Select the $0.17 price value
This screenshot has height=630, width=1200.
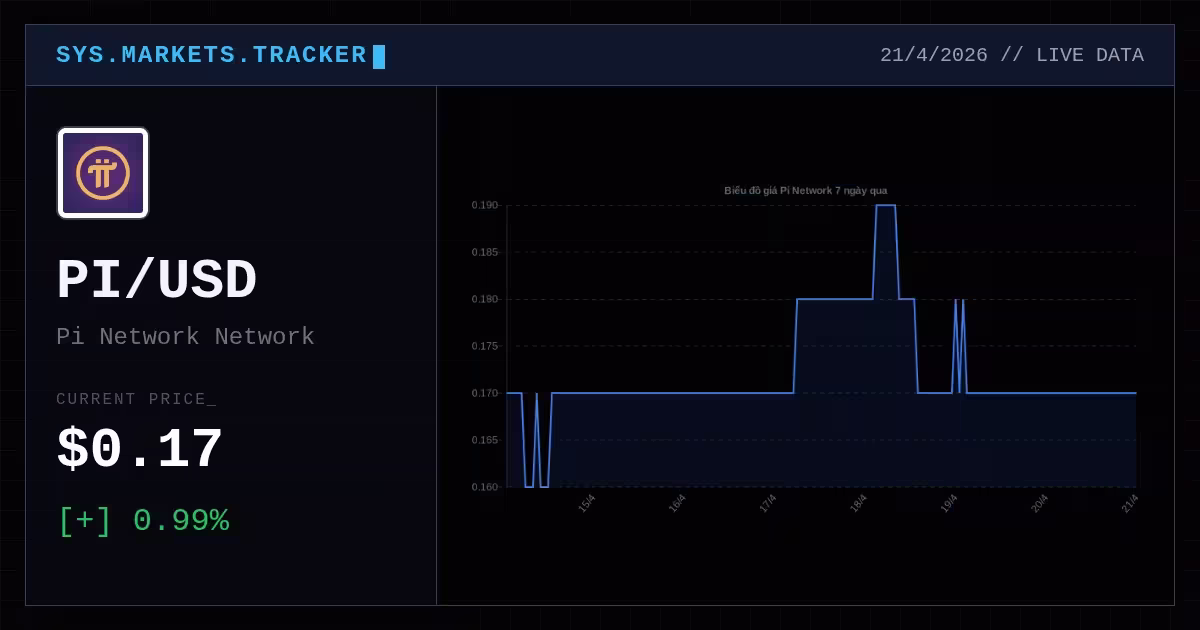pos(140,450)
